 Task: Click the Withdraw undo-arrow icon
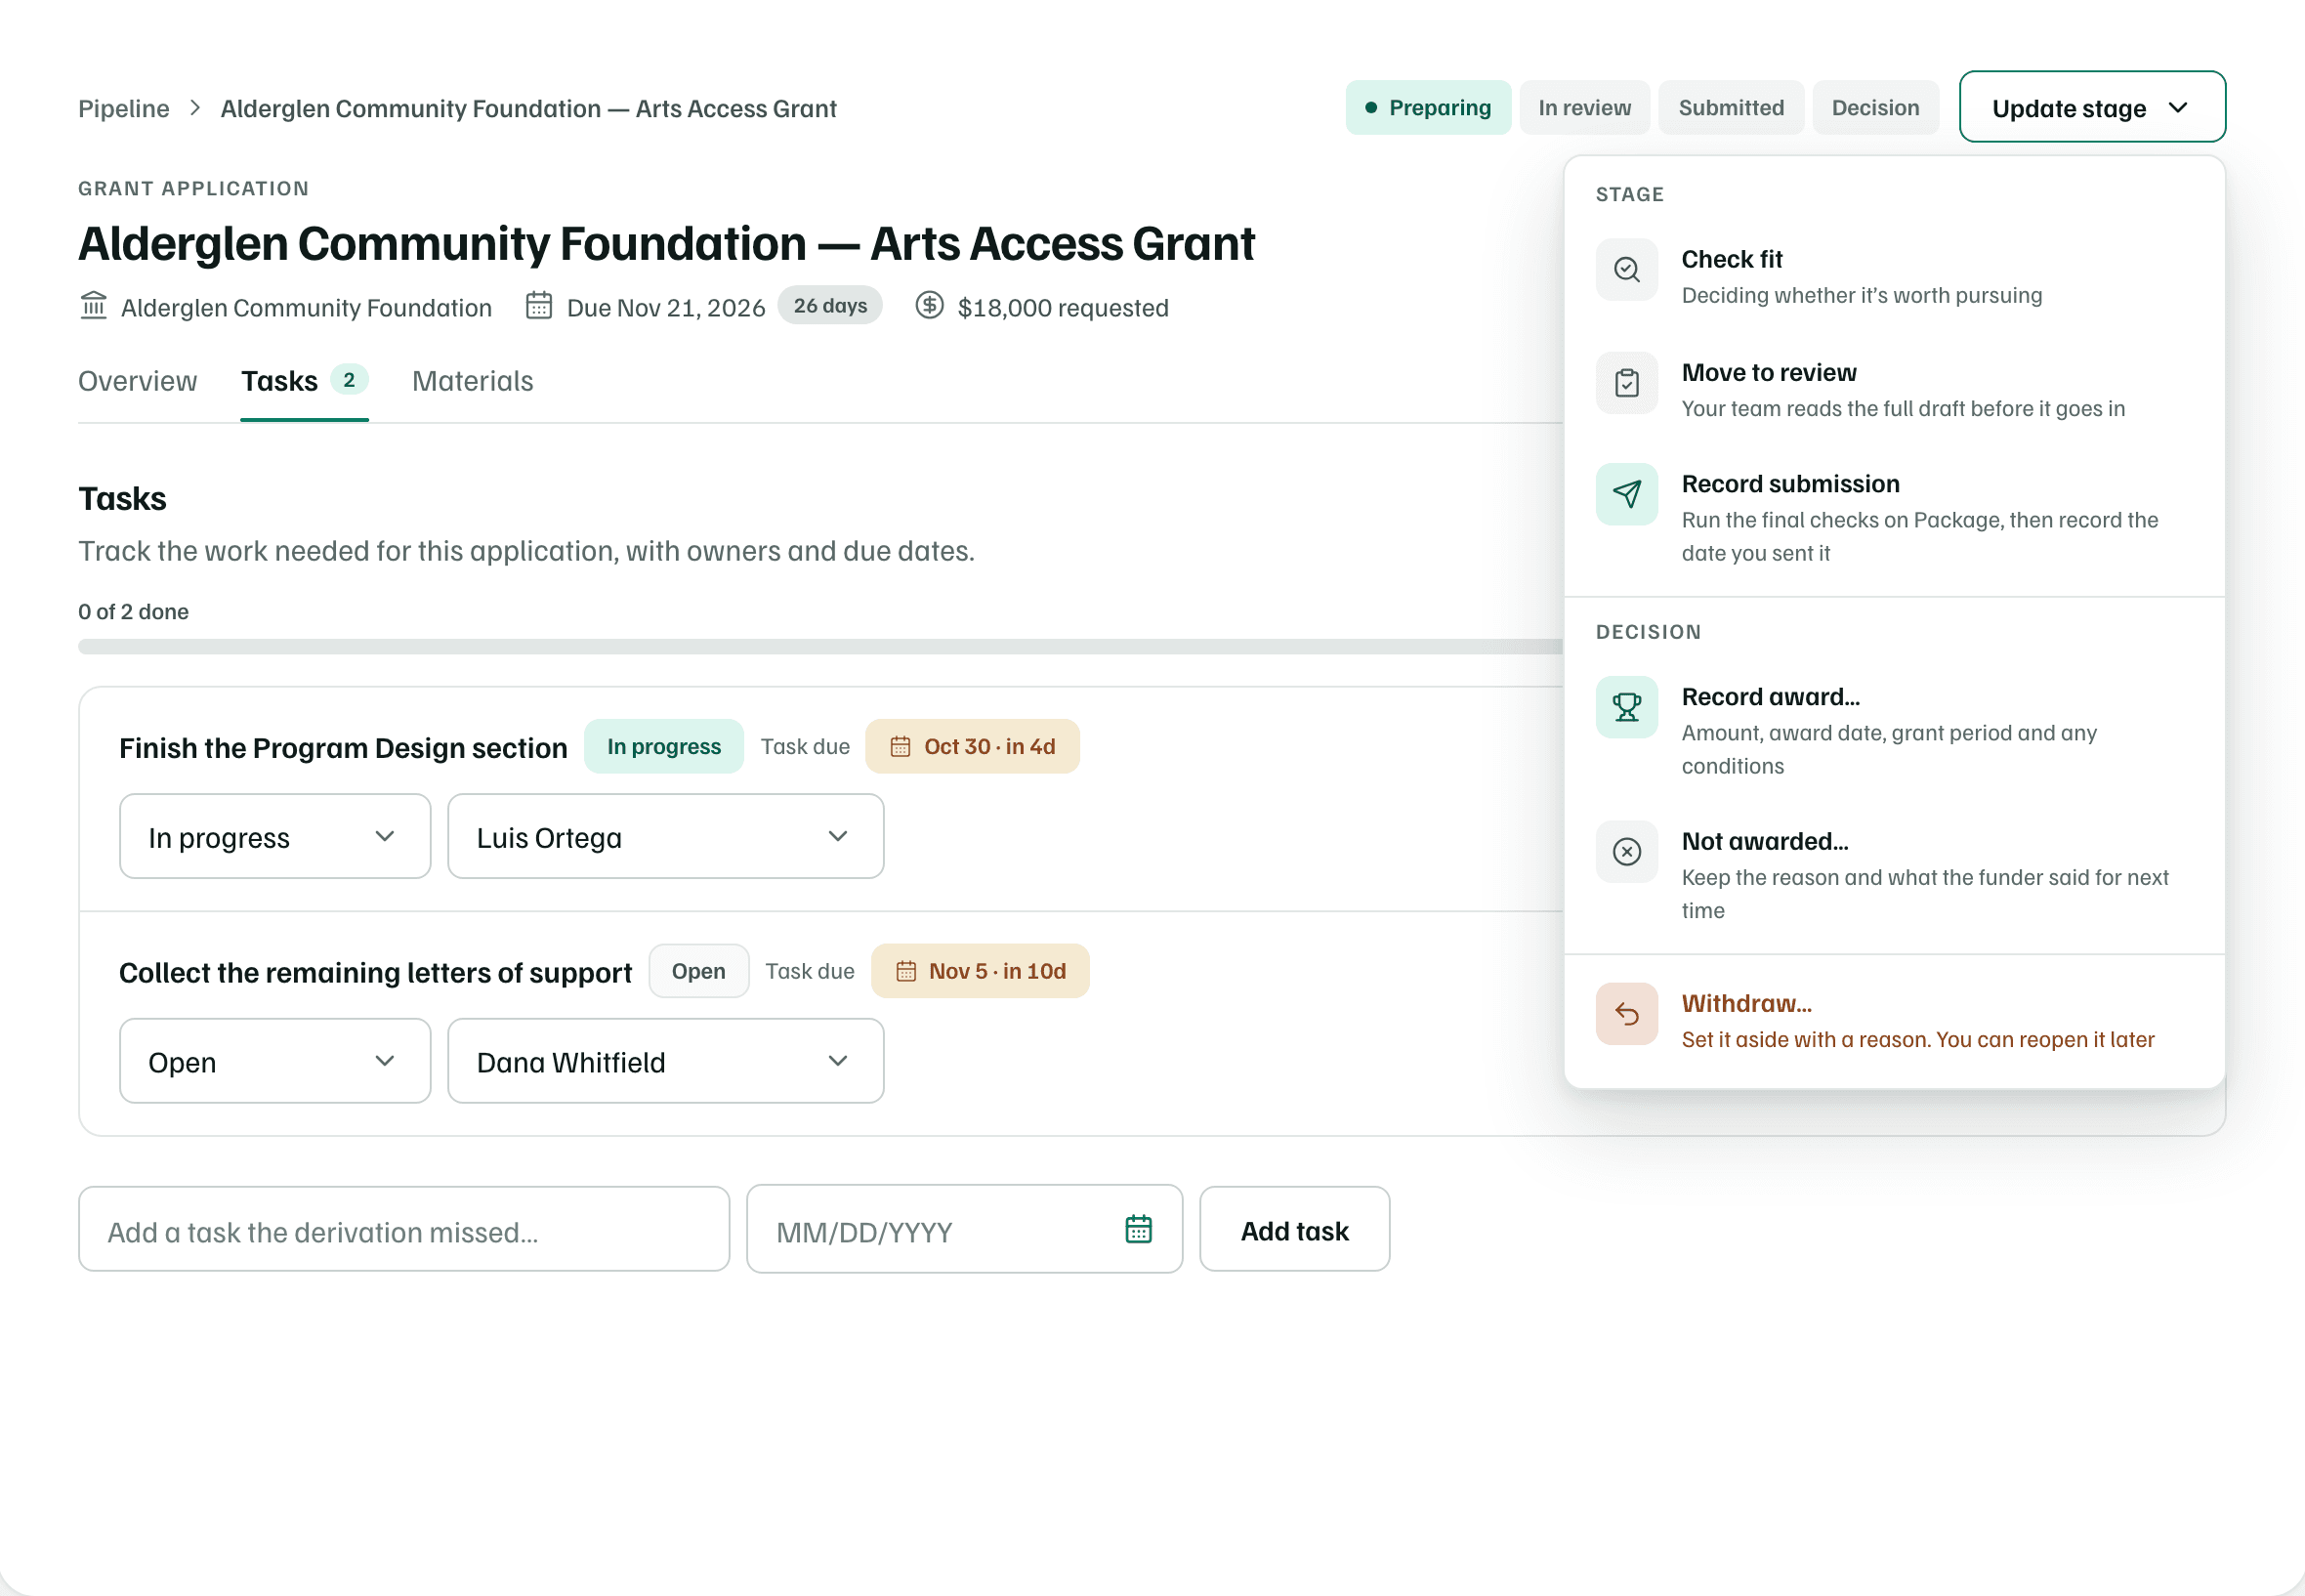point(1626,1014)
